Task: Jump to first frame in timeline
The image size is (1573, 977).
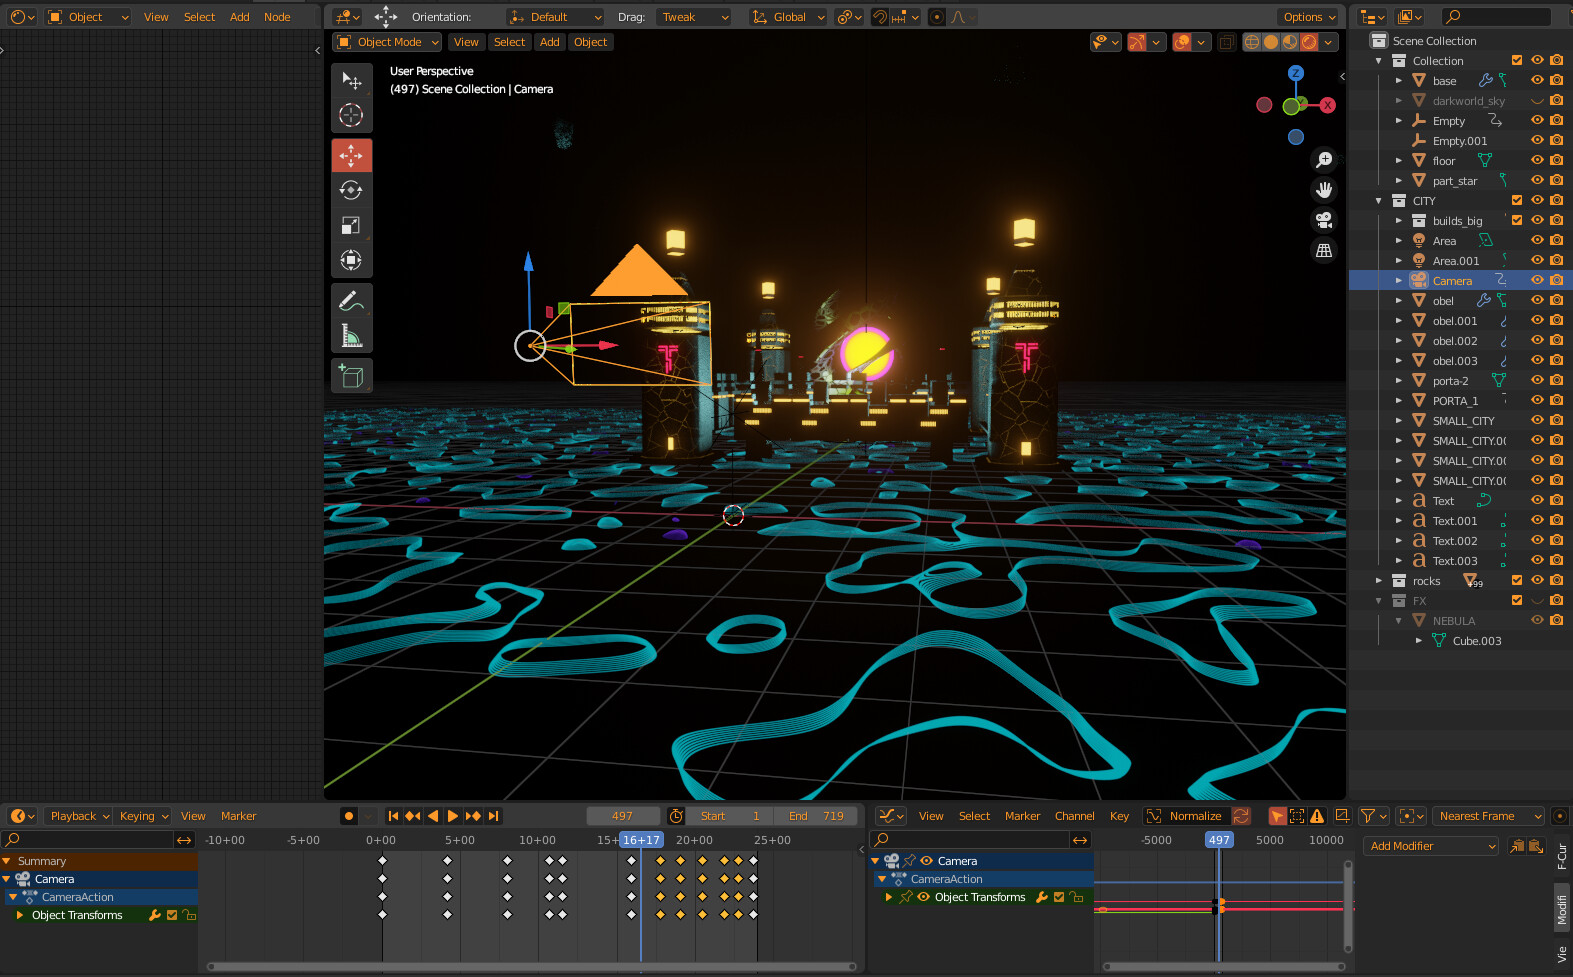Action: click(393, 816)
